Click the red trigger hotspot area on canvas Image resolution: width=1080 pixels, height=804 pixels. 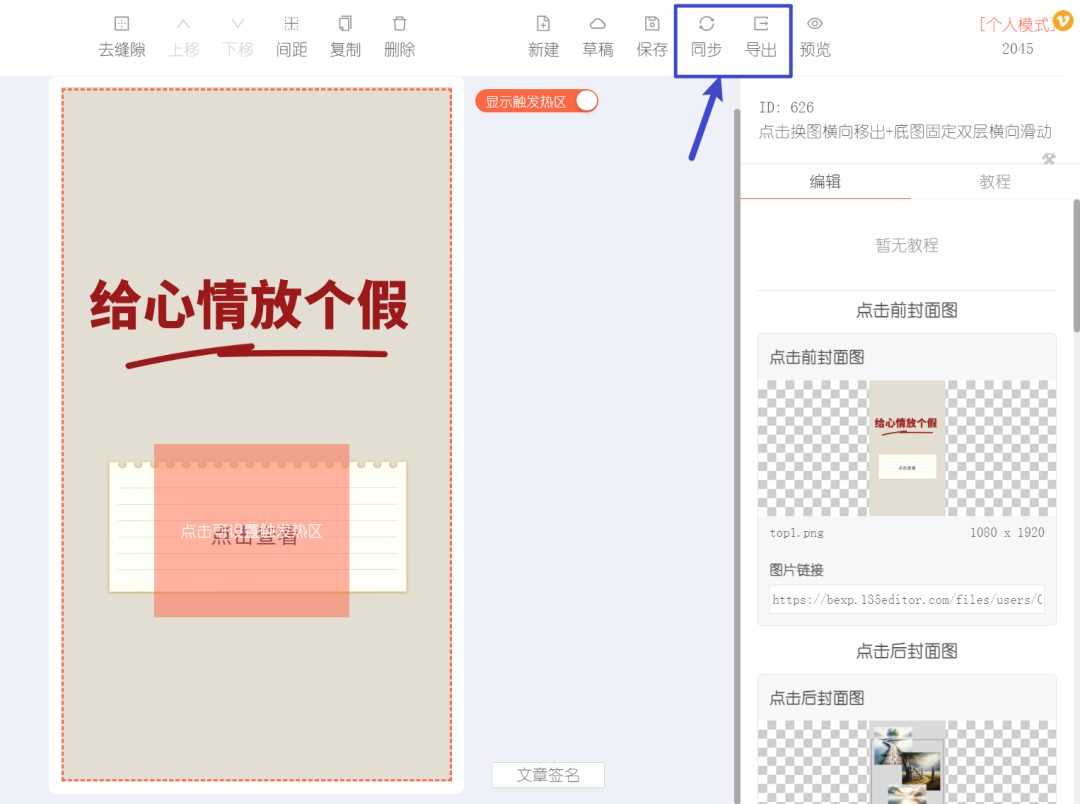[251, 530]
